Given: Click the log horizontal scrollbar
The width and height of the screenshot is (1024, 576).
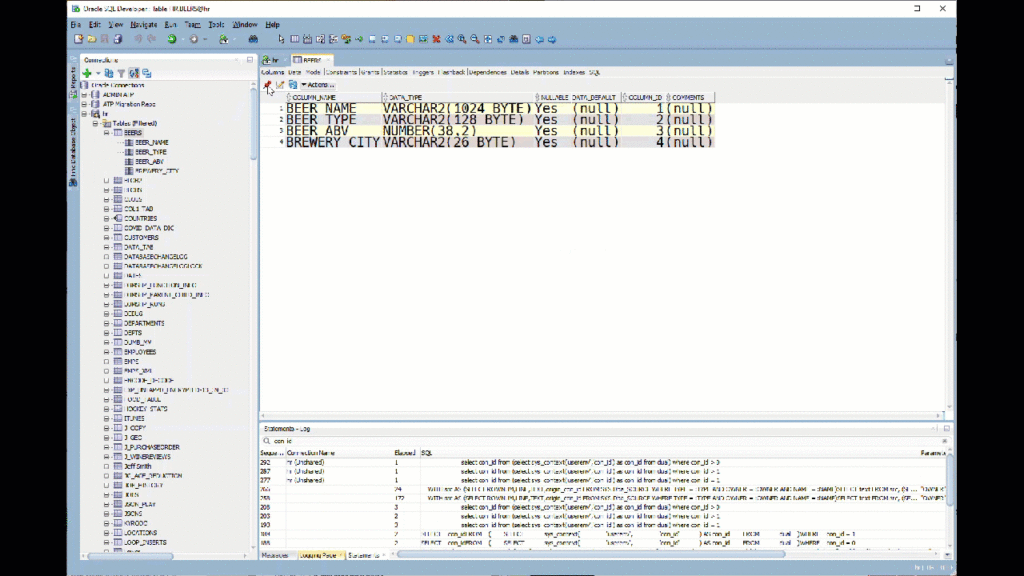Looking at the screenshot, I should pos(591,554).
